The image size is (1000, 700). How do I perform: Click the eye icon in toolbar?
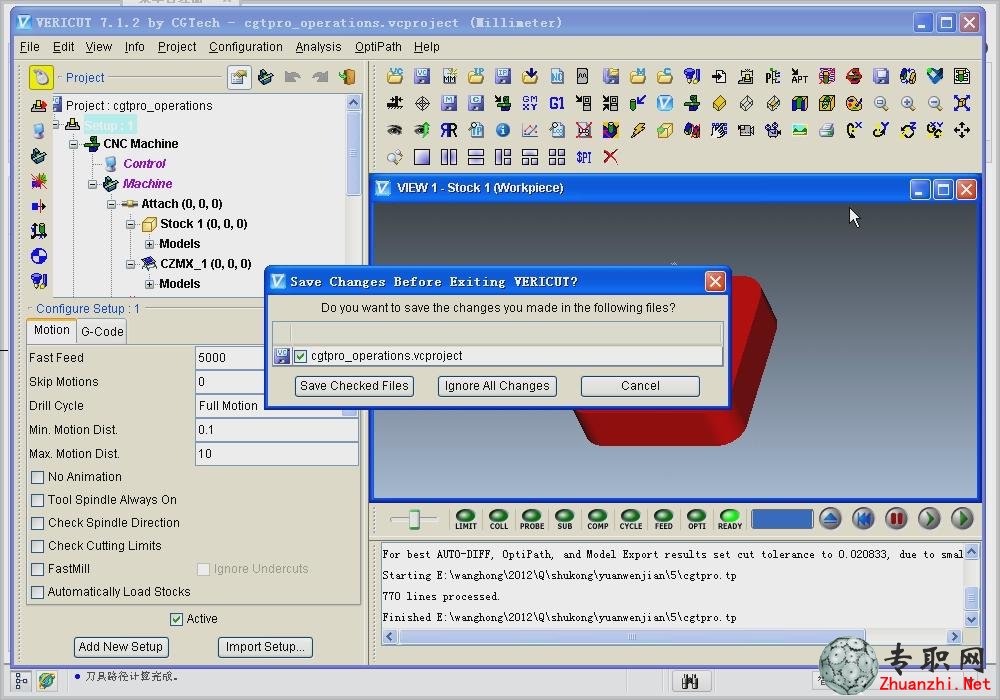(x=395, y=130)
